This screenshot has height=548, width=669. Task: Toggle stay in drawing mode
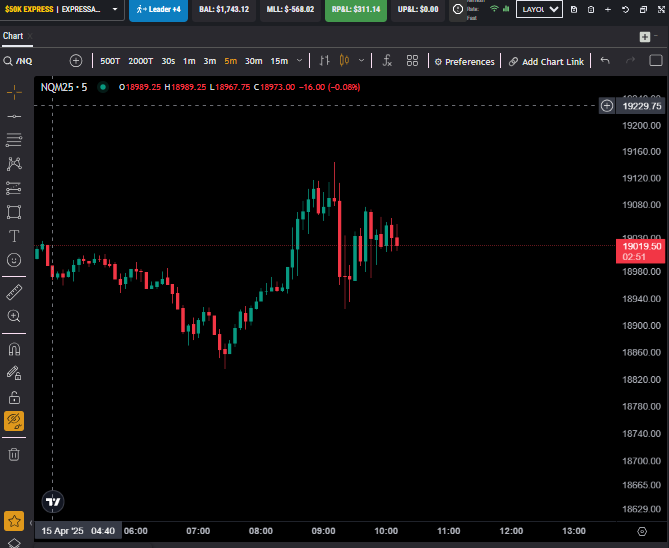click(x=14, y=373)
